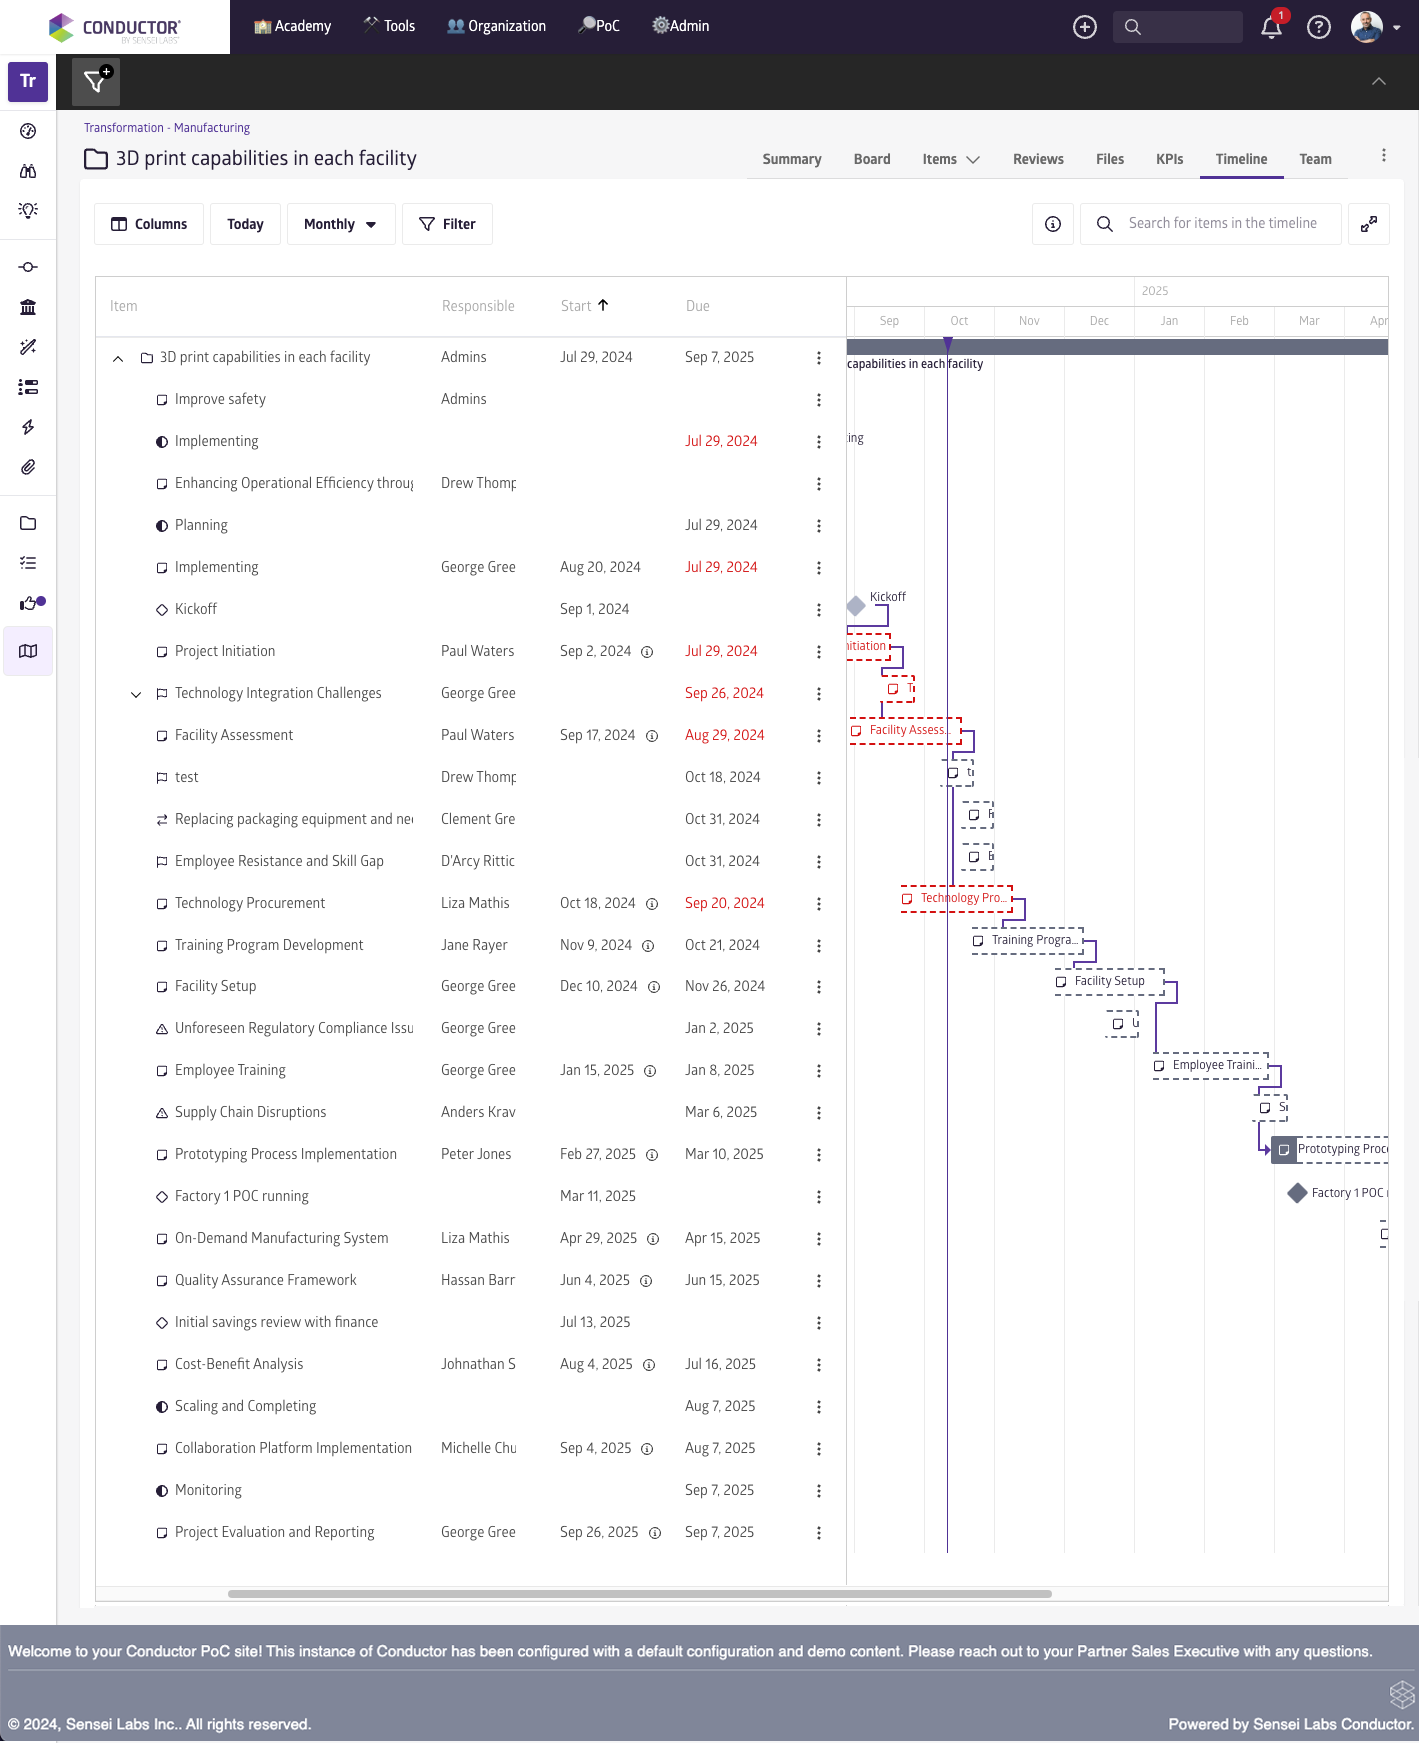The image size is (1419, 1743).
Task: Open the Monthly scale dropdown
Action: click(x=340, y=224)
